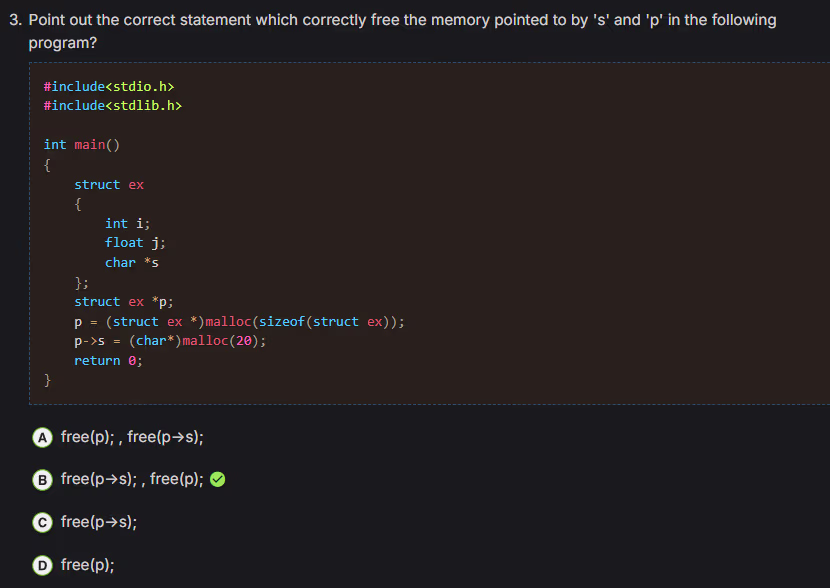Click the 'float j;' member declaration
Screen dimensions: 830x588
[135, 243]
